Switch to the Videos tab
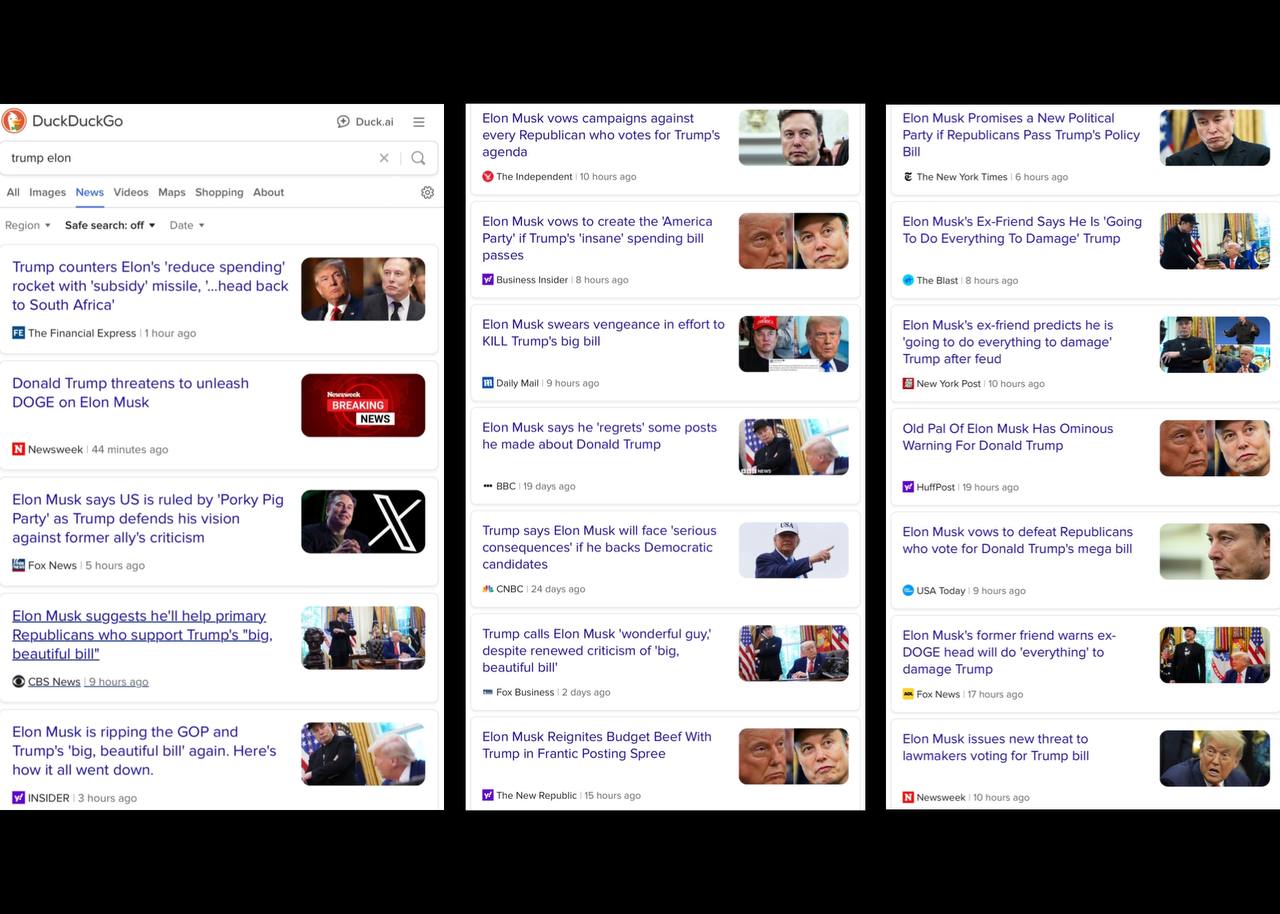Viewport: 1280px width, 914px height. [131, 193]
